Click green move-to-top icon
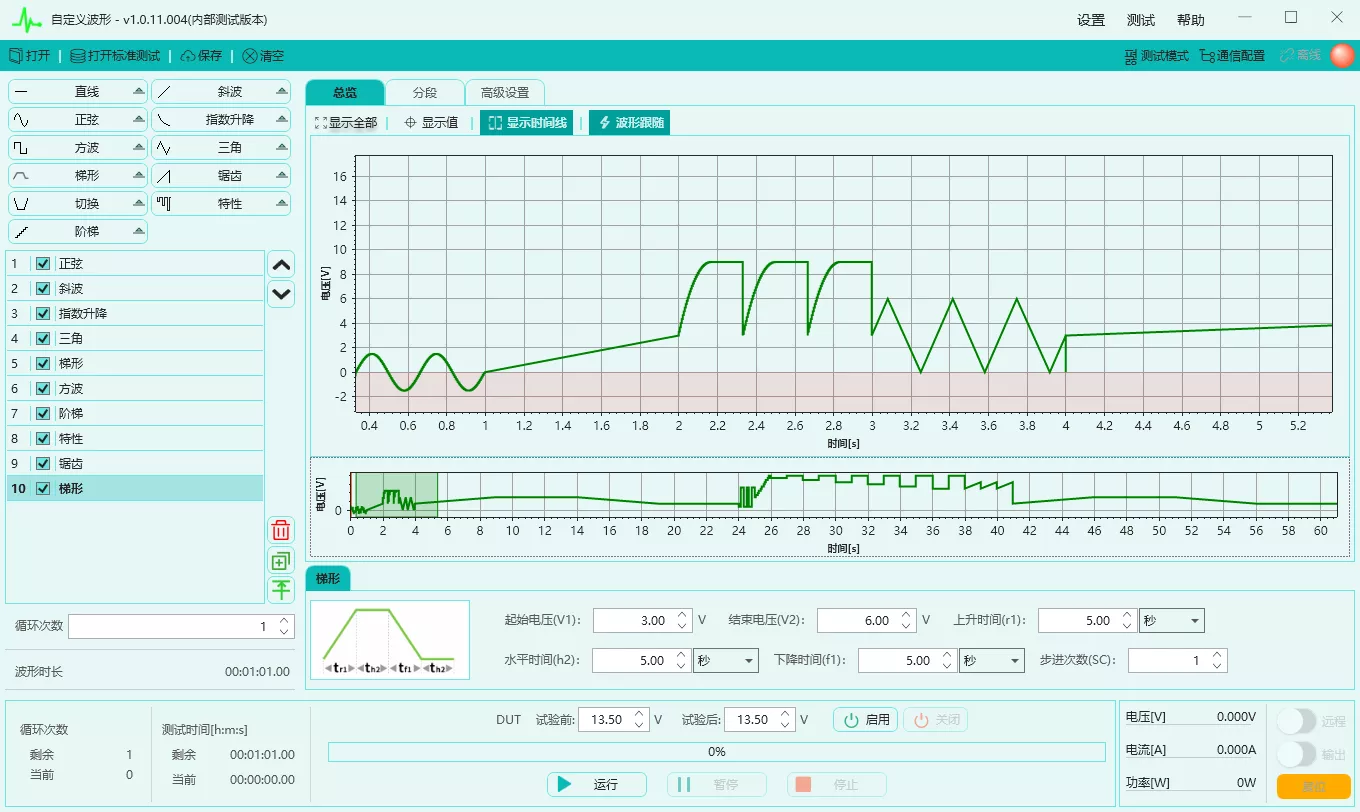Screen dimensions: 1360x812 [x=282, y=589]
